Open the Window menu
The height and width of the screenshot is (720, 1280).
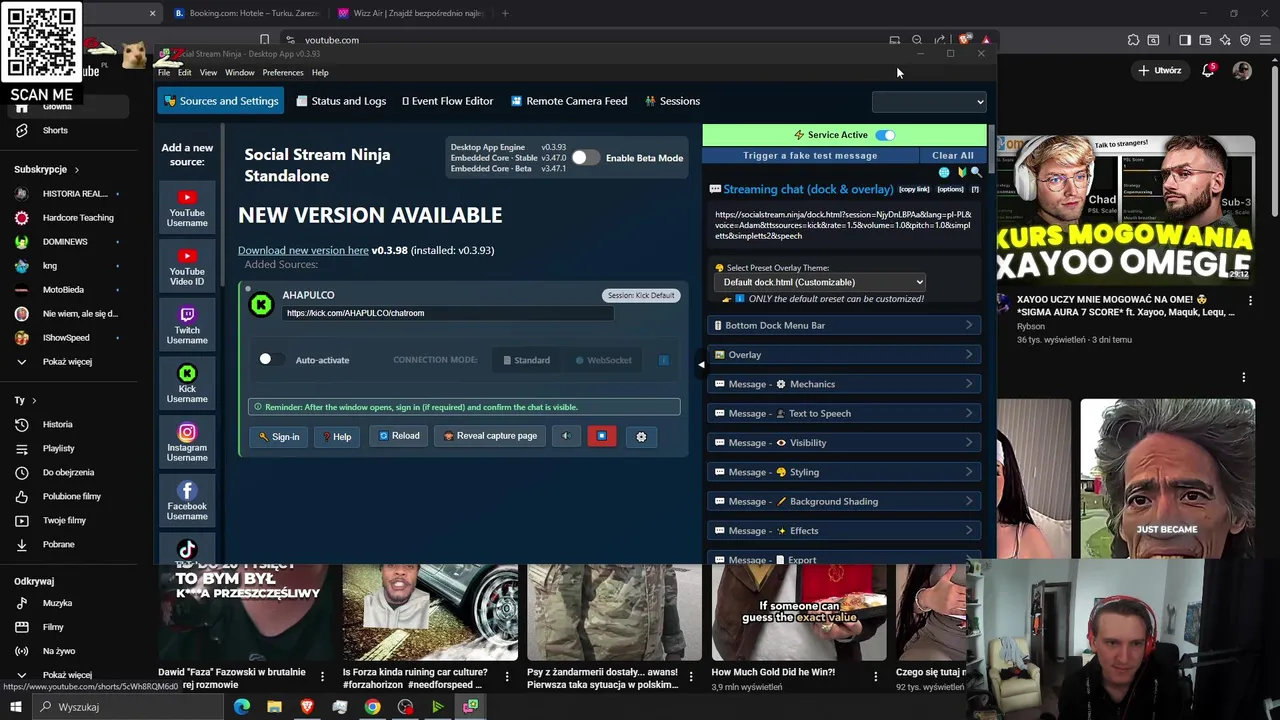tap(240, 72)
